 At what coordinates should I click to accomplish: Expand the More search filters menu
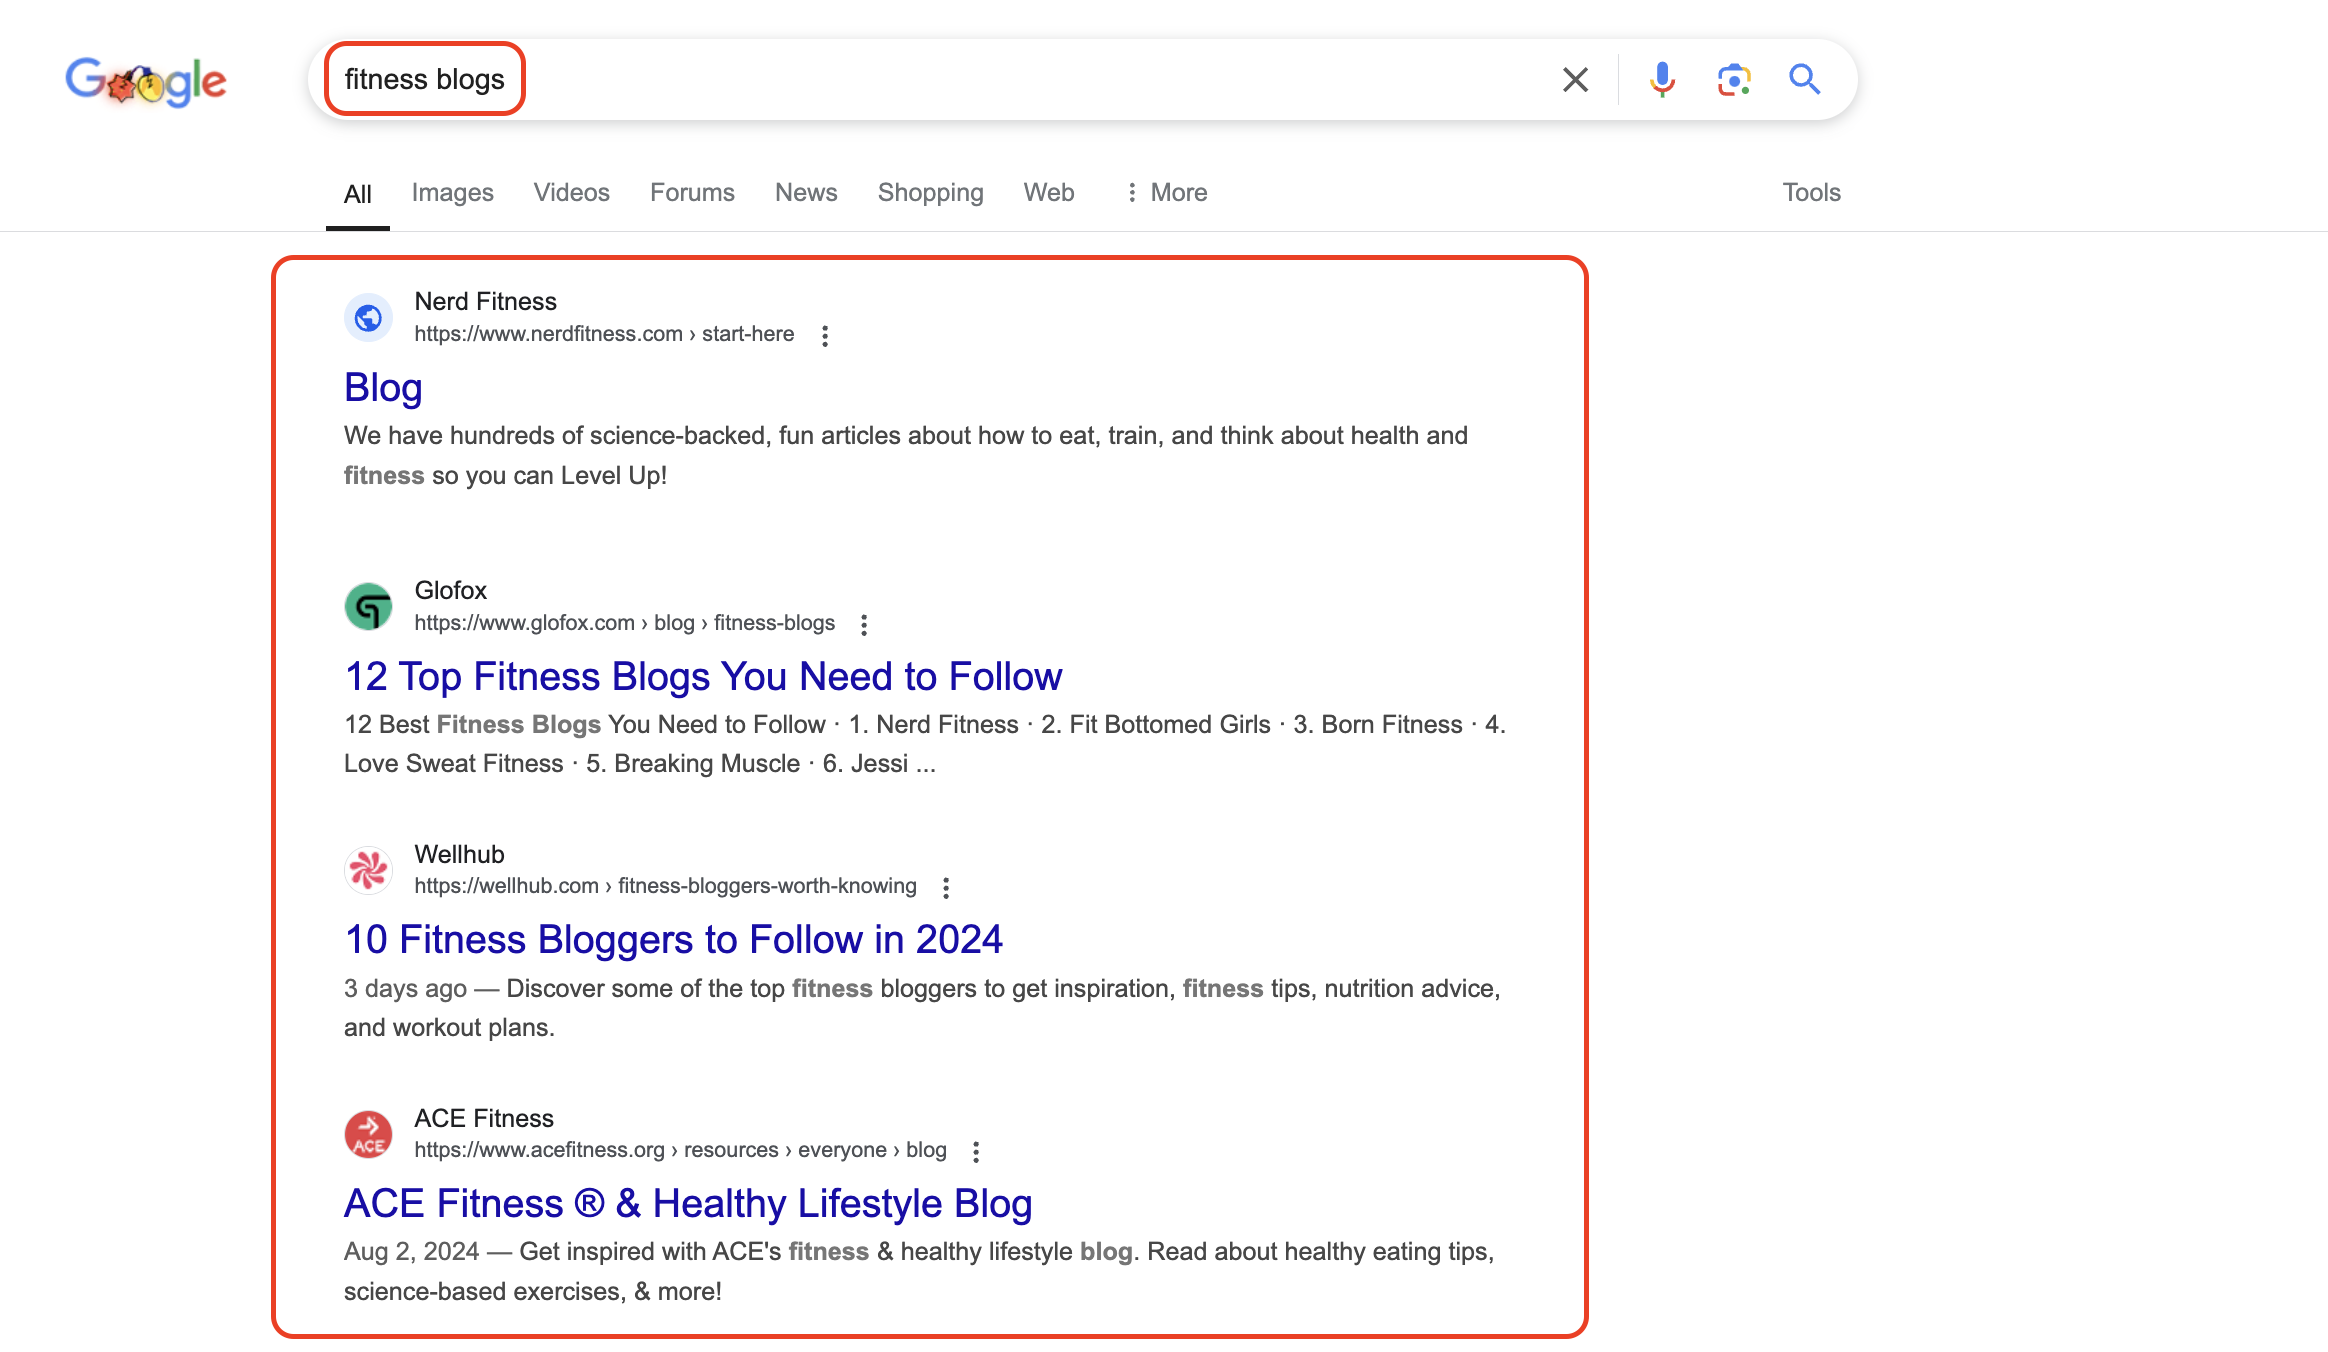tap(1166, 192)
